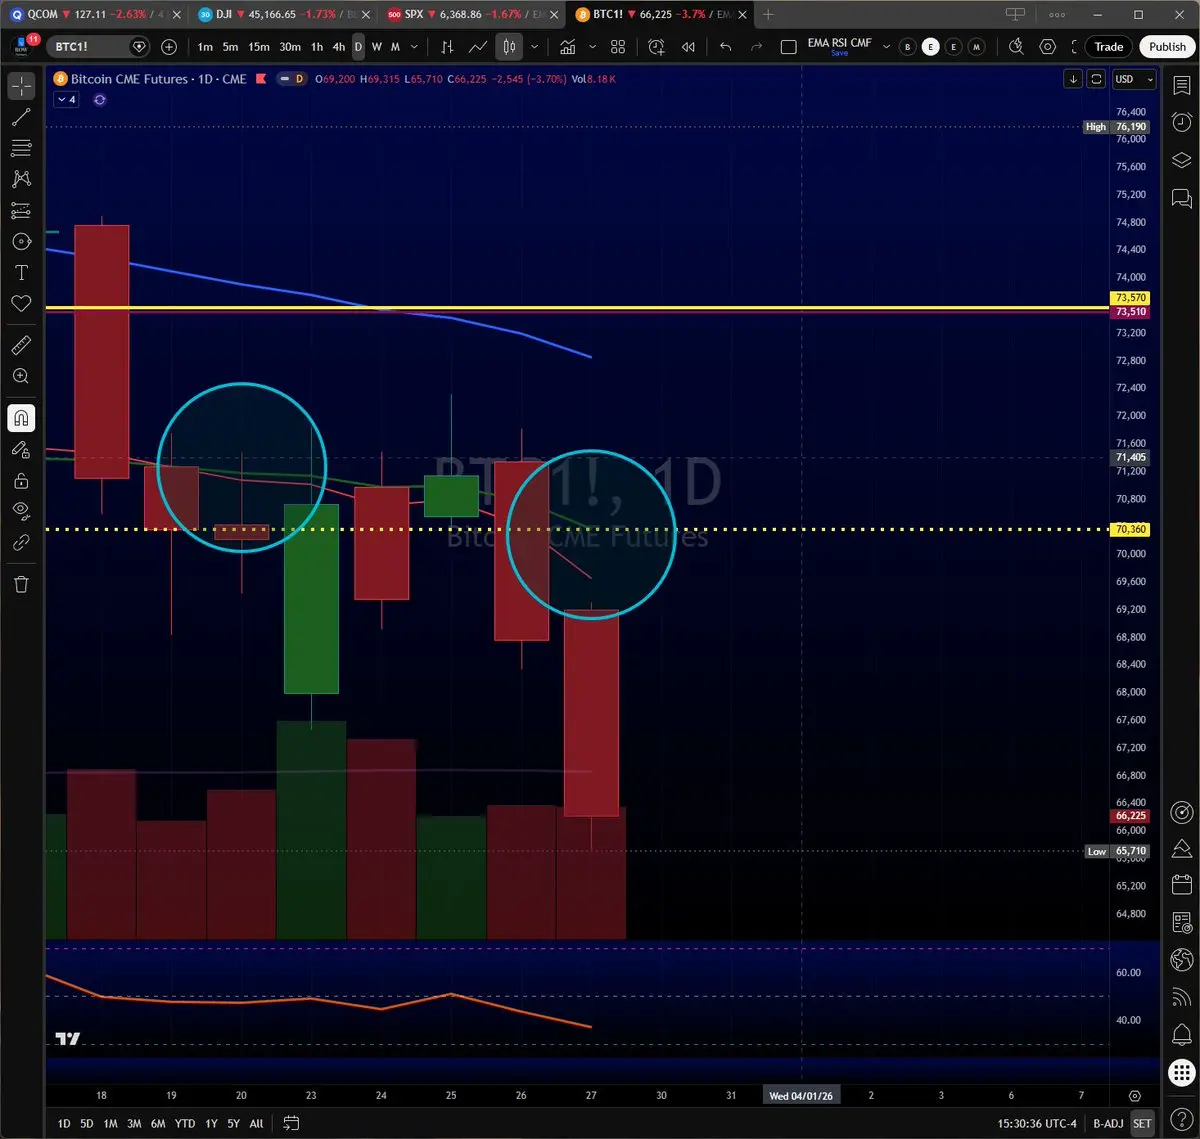Image resolution: width=1200 pixels, height=1139 pixels.
Task: Create an alert with the clock-plus icon
Action: coord(656,47)
